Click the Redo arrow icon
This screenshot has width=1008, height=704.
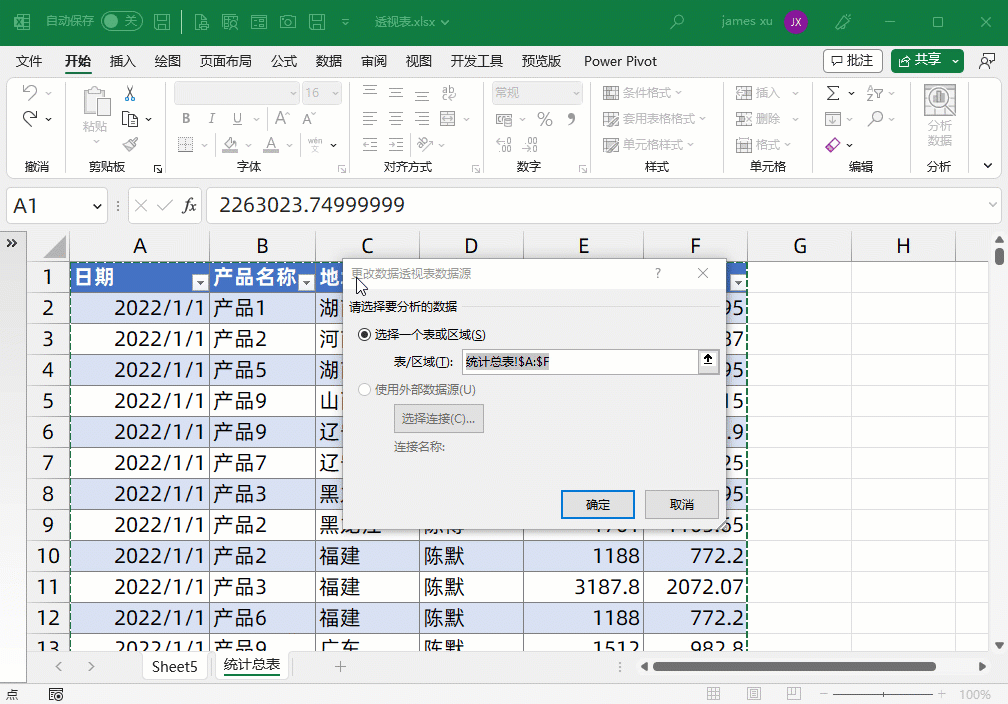30,118
